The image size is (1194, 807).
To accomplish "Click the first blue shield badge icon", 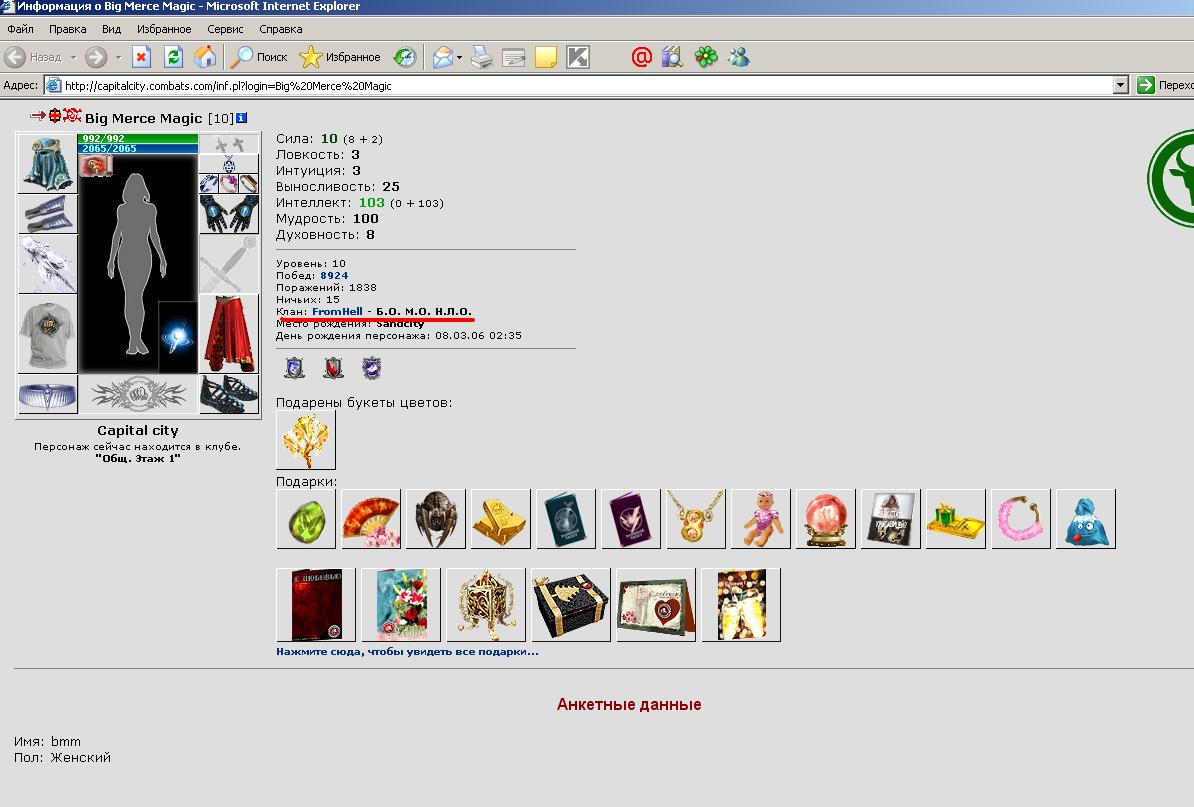I will pyautogui.click(x=295, y=368).
